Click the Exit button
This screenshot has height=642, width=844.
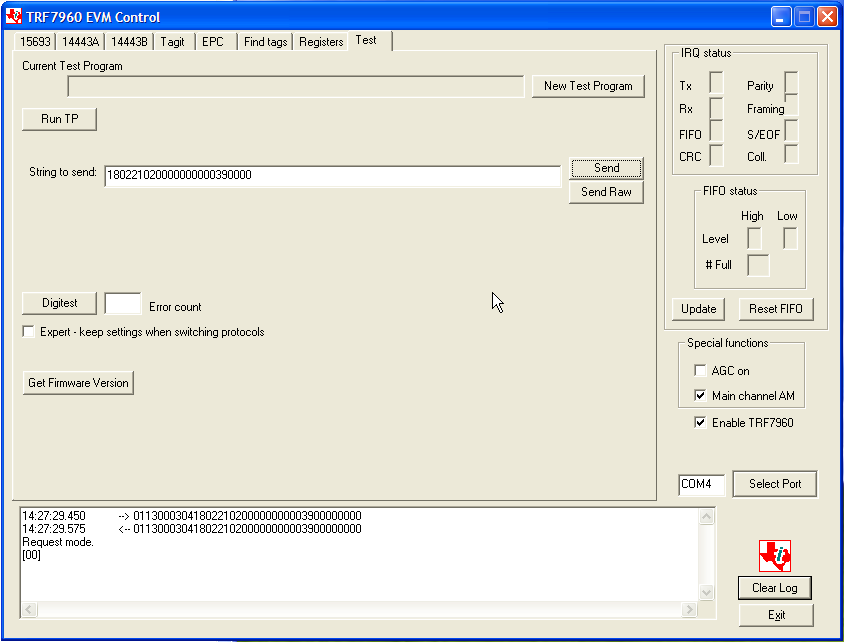coord(776,615)
